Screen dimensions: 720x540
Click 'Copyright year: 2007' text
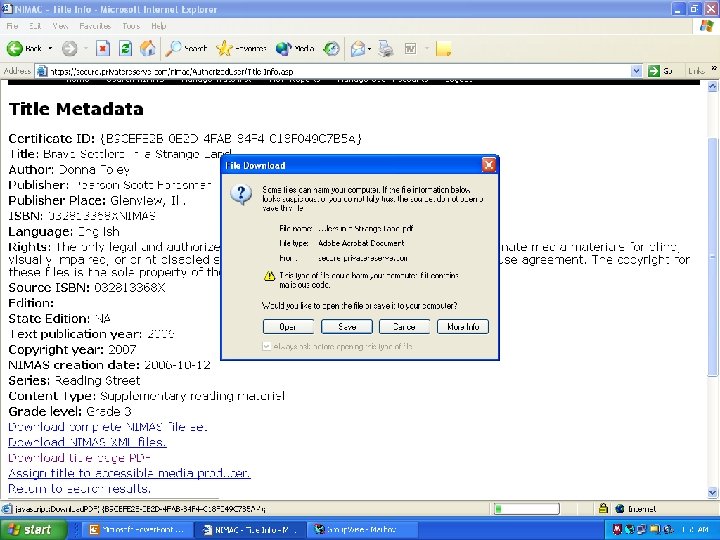coord(73,349)
